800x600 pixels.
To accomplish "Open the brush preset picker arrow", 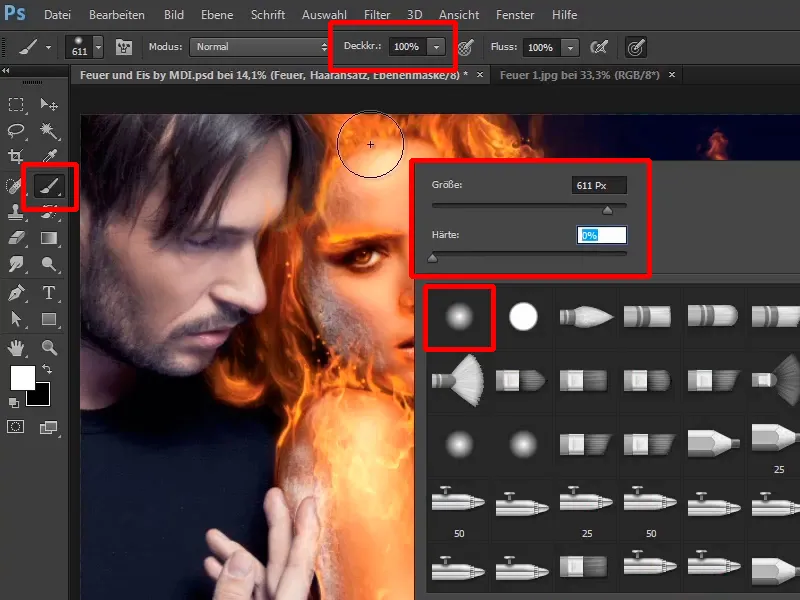I will point(98,47).
